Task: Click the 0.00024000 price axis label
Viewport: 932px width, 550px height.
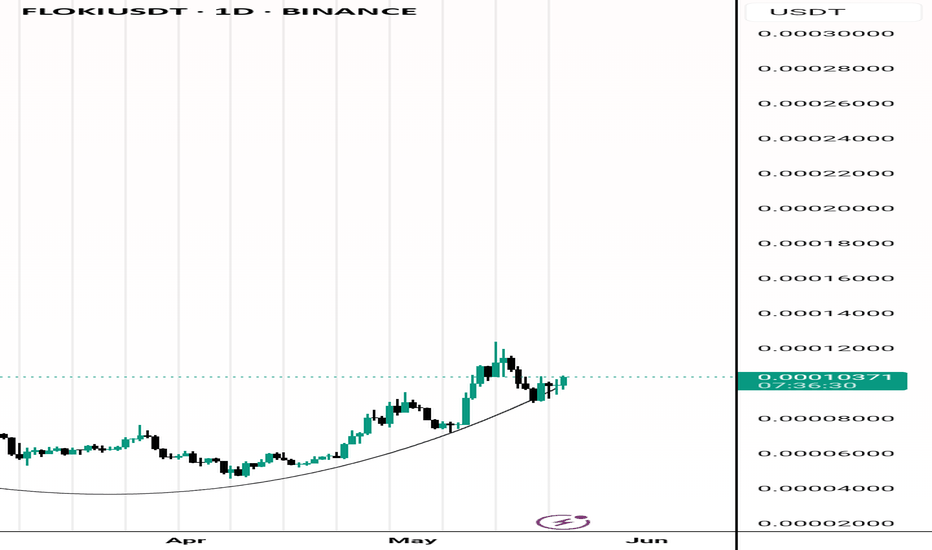Action: [x=826, y=139]
